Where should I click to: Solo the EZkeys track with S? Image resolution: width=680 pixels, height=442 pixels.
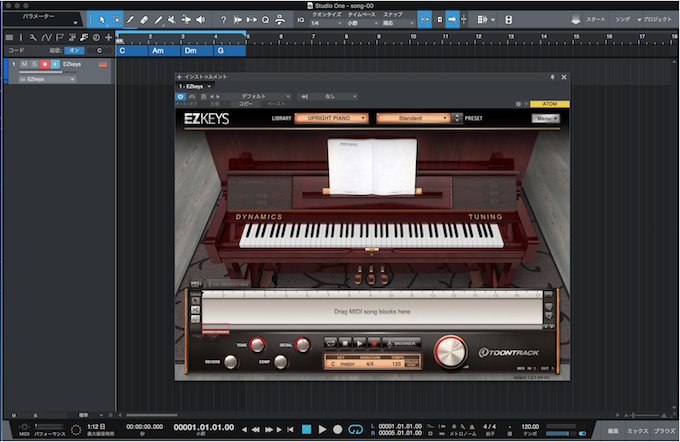click(x=34, y=64)
